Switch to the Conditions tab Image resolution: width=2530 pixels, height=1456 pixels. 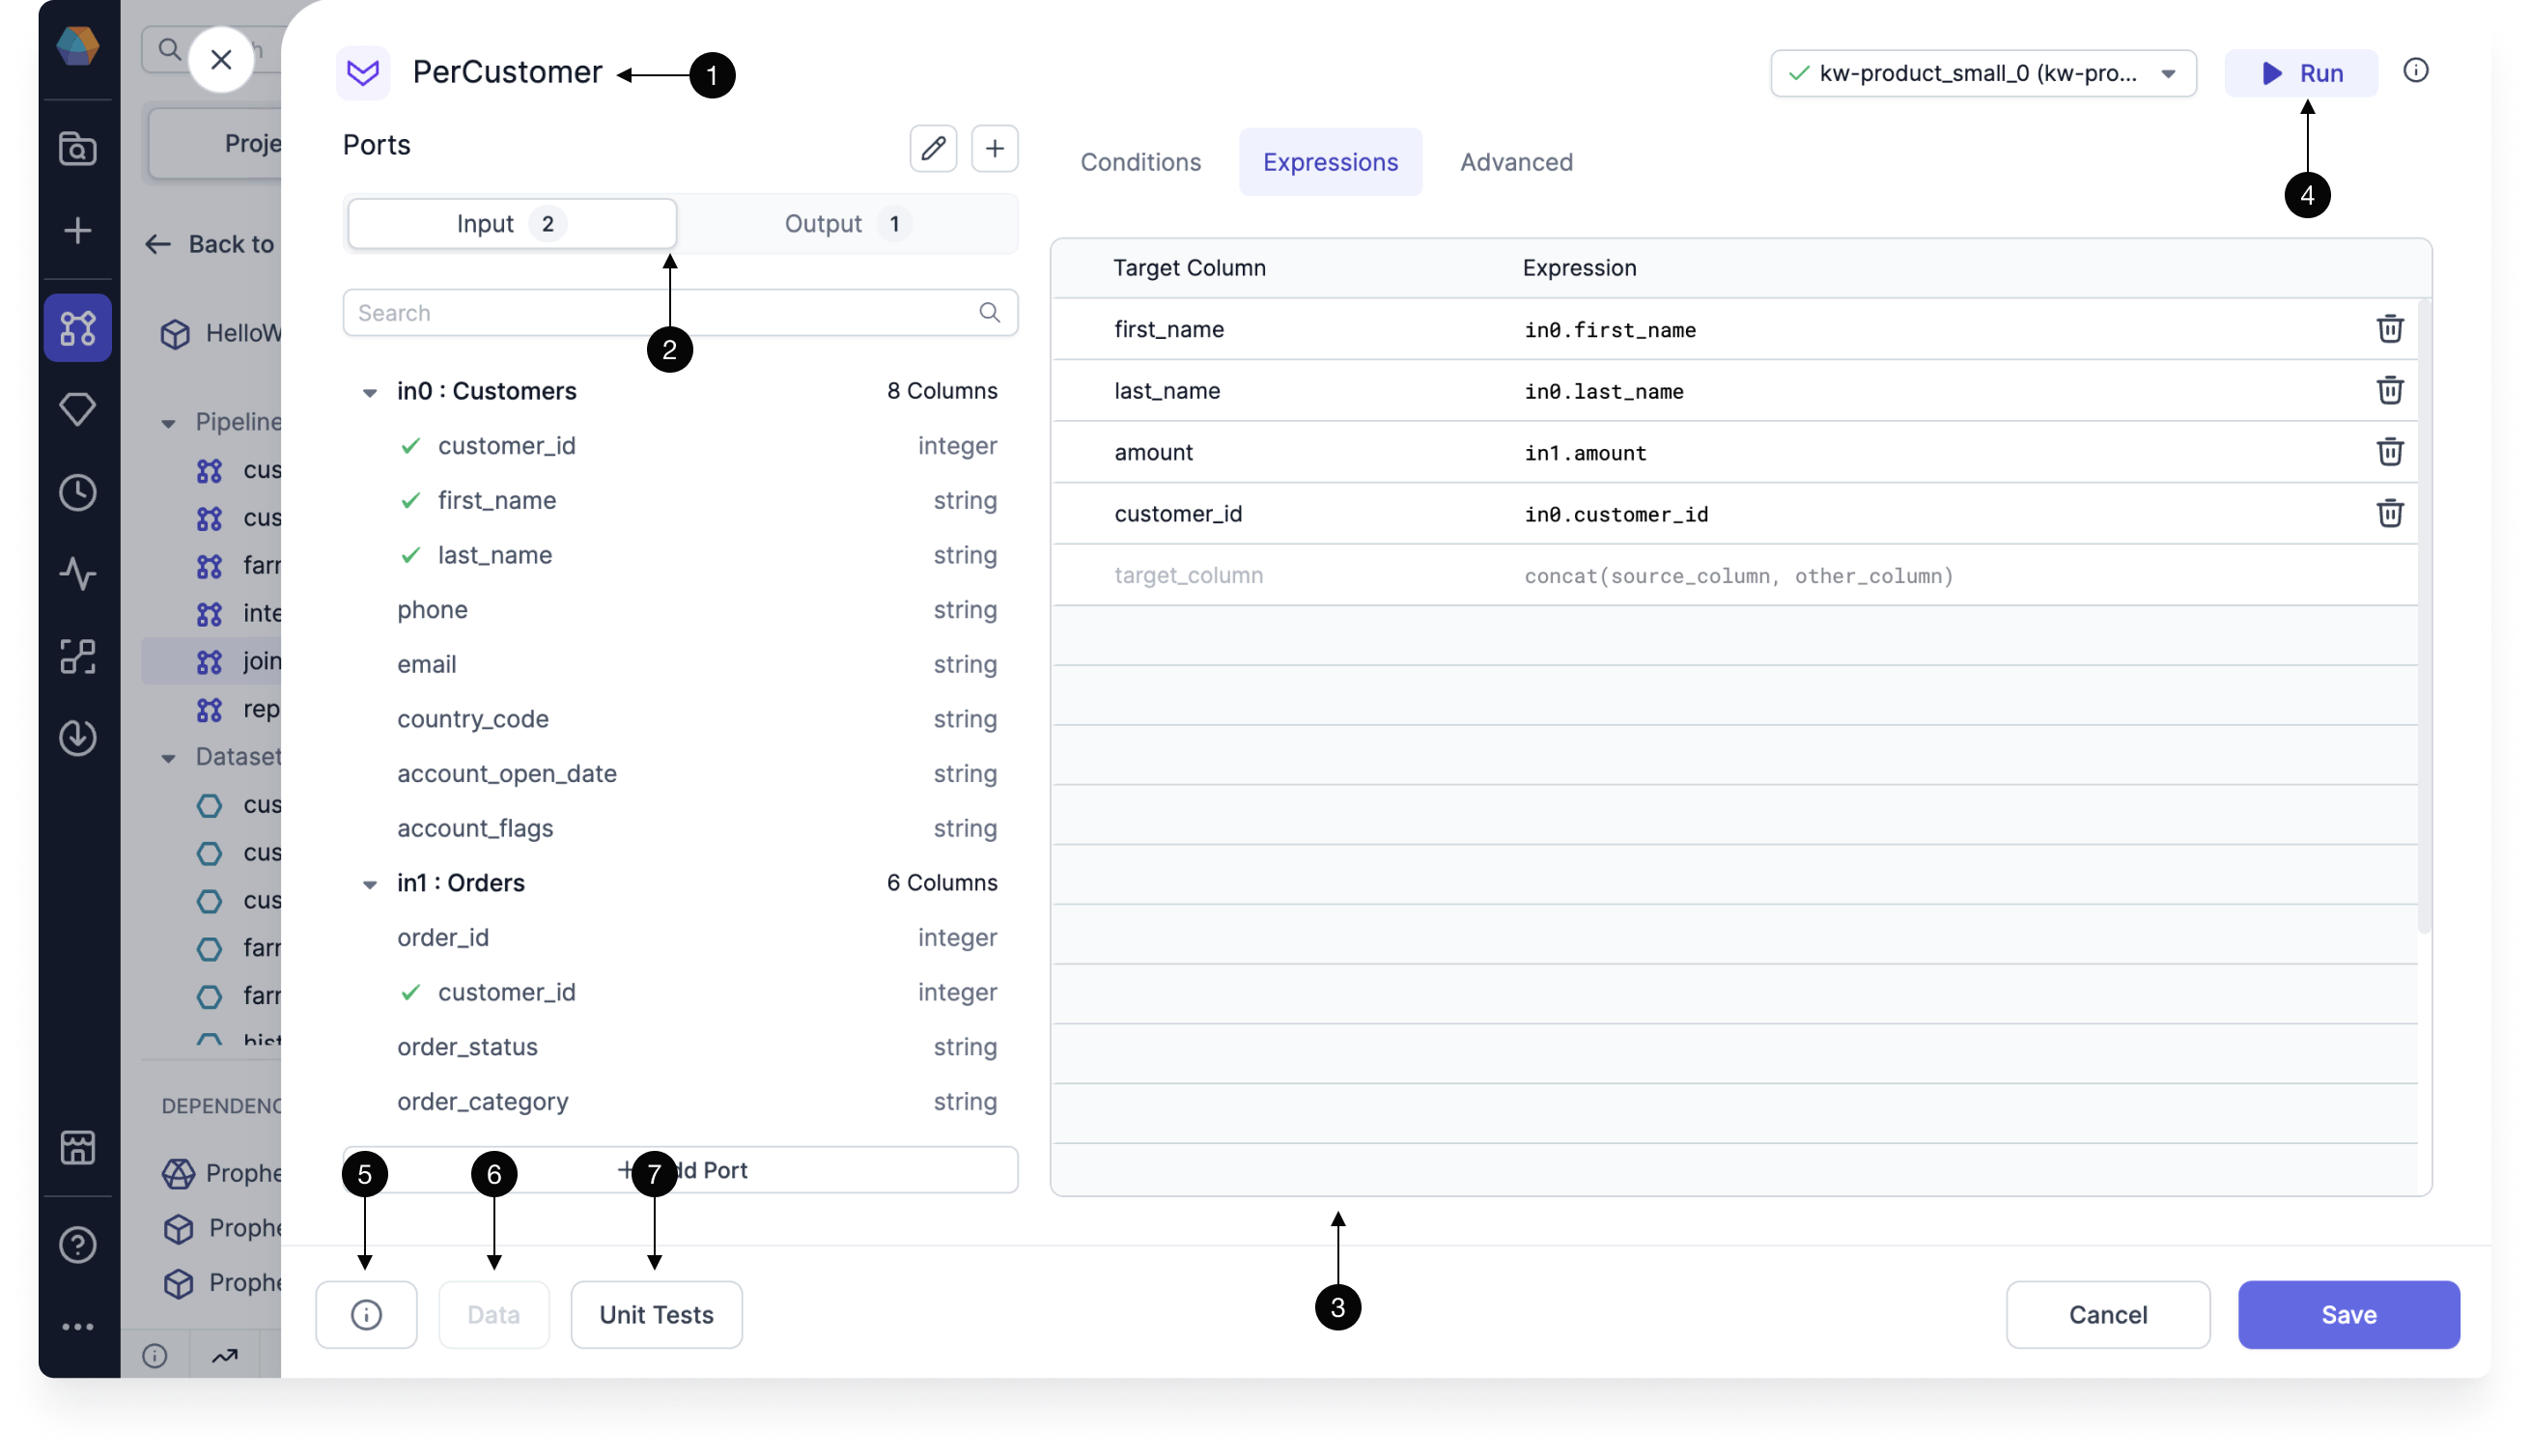coord(1139,161)
